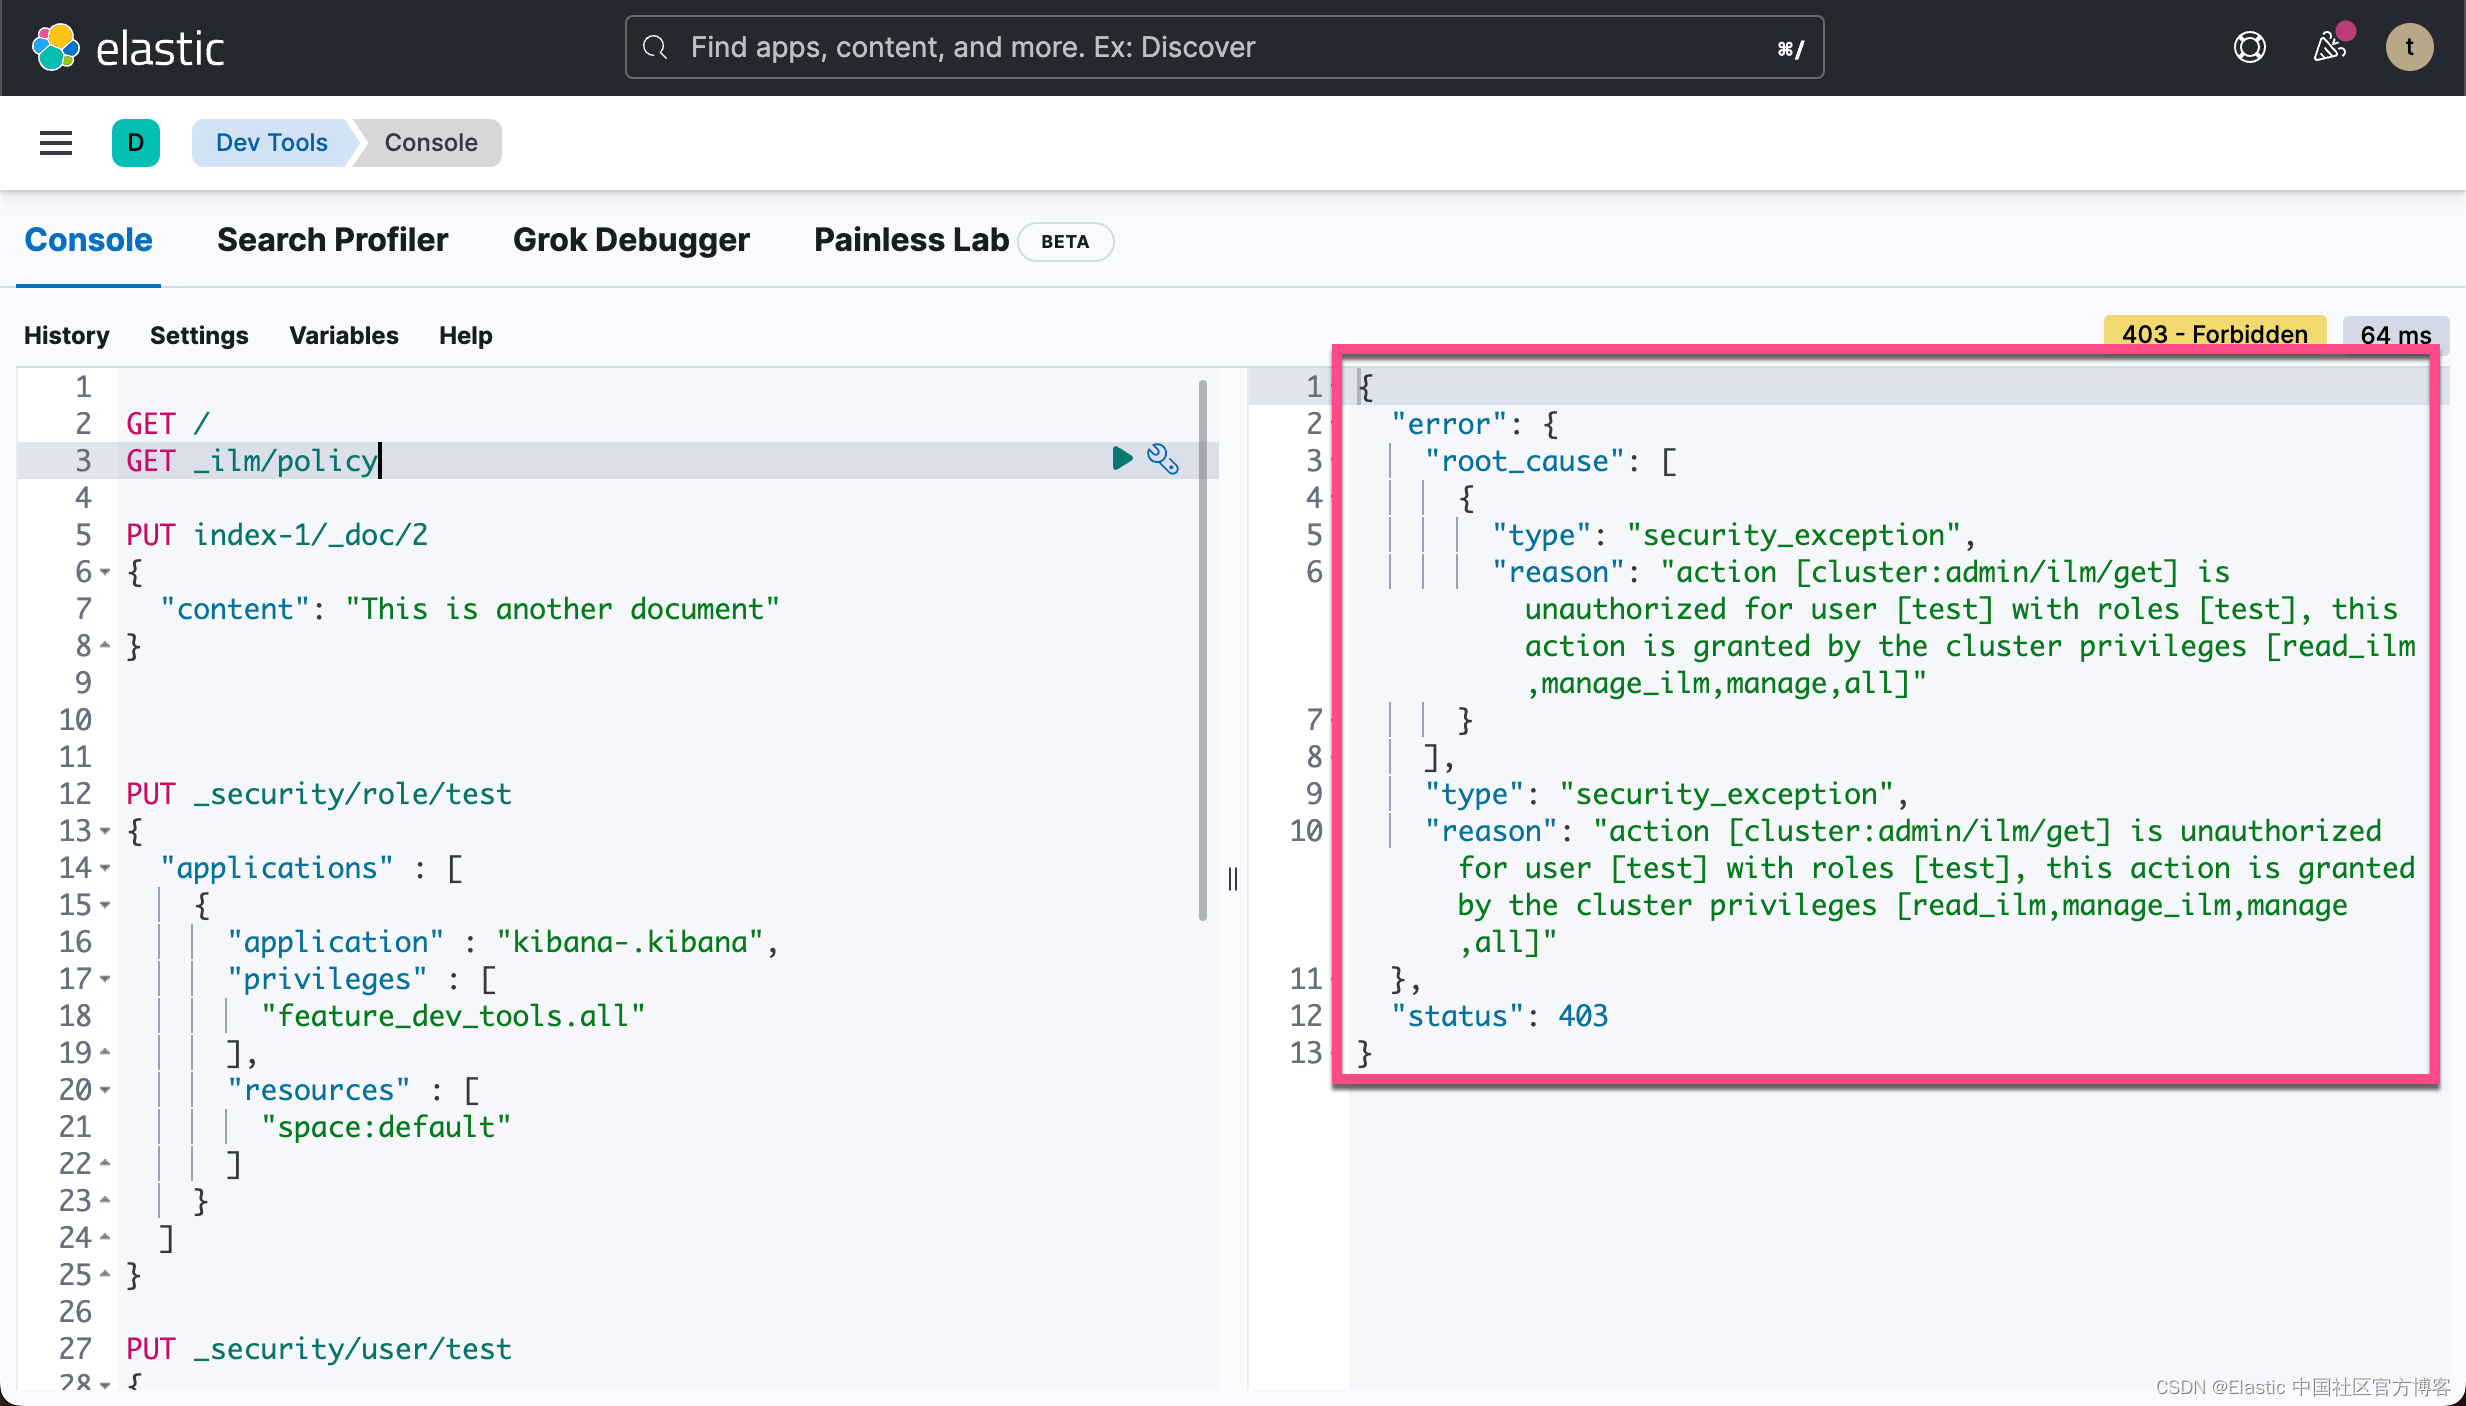
Task: Open the Painless Lab tab
Action: 911,240
